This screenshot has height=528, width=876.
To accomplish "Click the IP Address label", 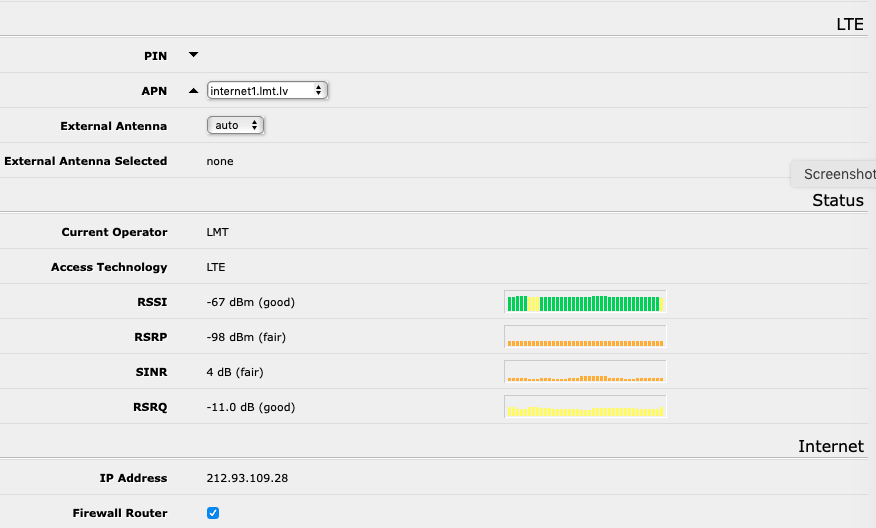I will click(133, 478).
